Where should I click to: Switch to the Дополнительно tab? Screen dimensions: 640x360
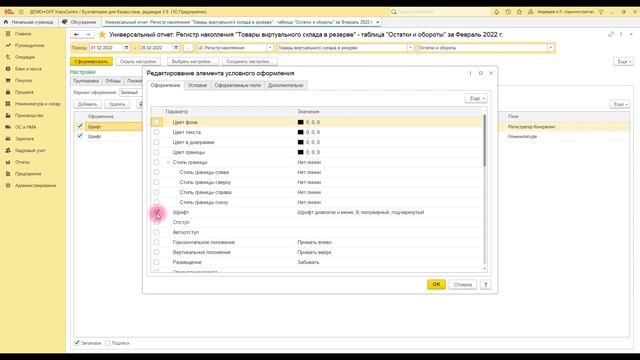(x=286, y=85)
